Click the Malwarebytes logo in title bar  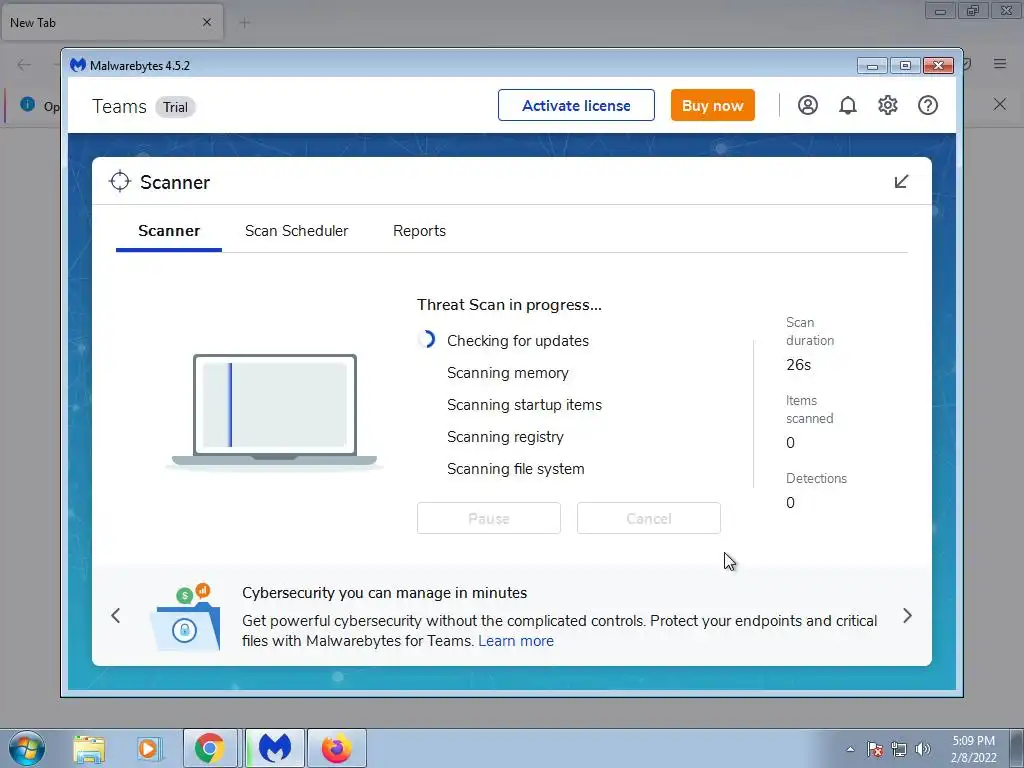point(78,65)
